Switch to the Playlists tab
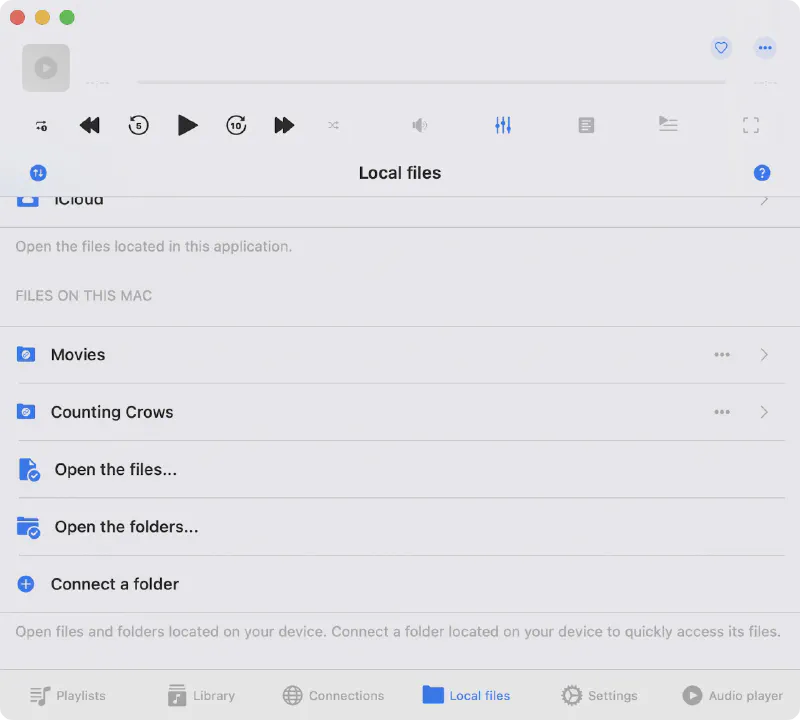Screen dimensions: 800x720 tap(68, 695)
